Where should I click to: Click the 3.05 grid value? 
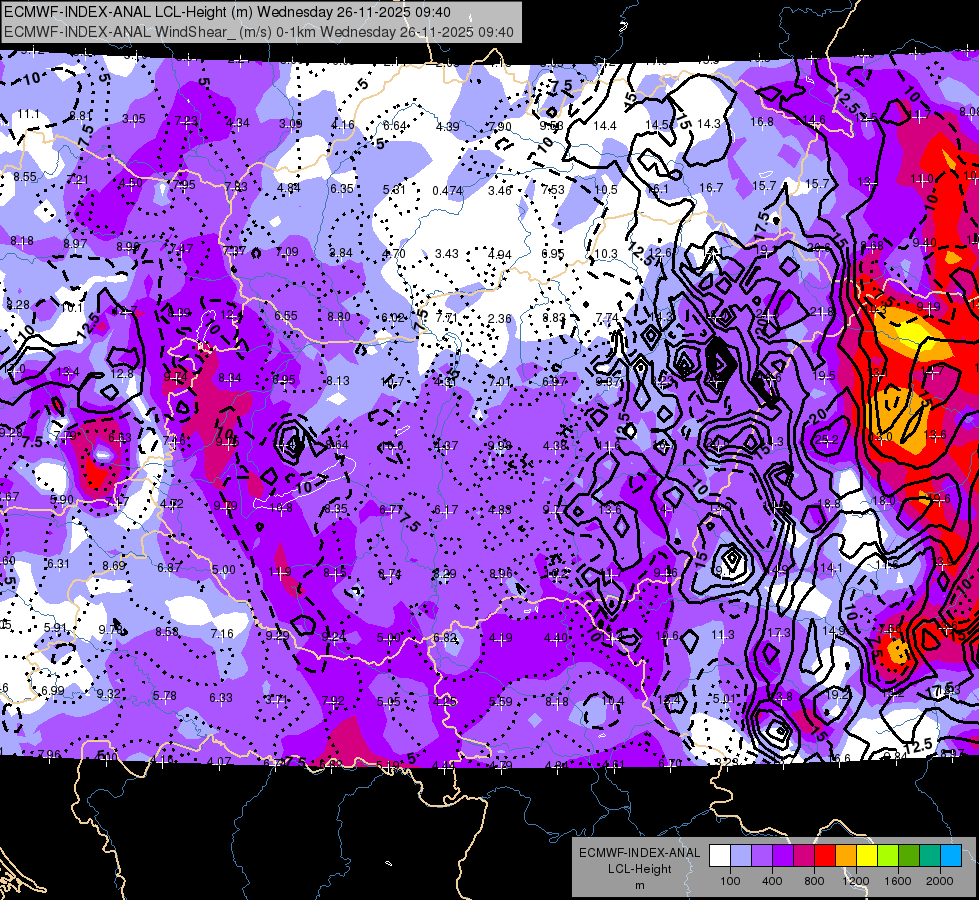[134, 119]
